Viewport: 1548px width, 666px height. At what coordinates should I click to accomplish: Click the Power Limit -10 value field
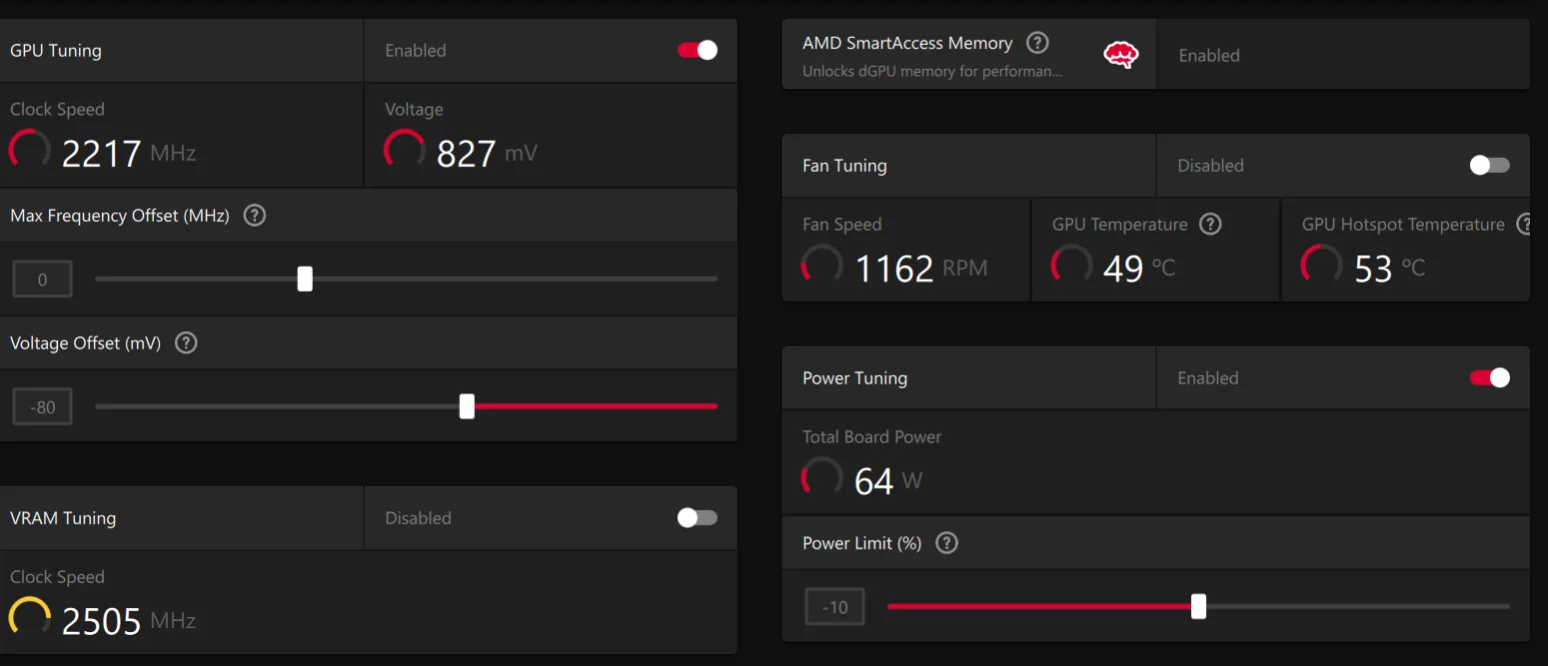point(835,607)
